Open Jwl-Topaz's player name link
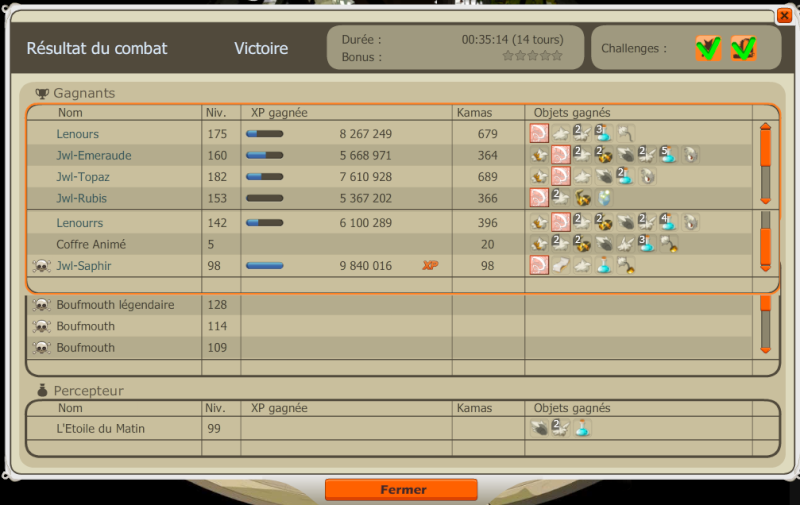800x505 pixels. click(x=83, y=177)
